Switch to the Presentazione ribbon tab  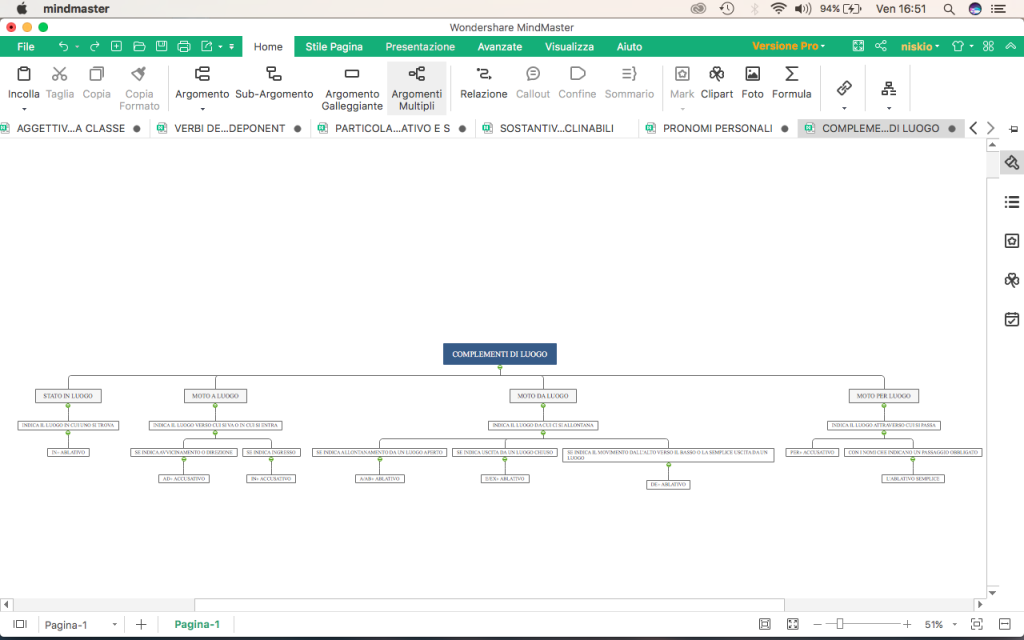(x=420, y=46)
